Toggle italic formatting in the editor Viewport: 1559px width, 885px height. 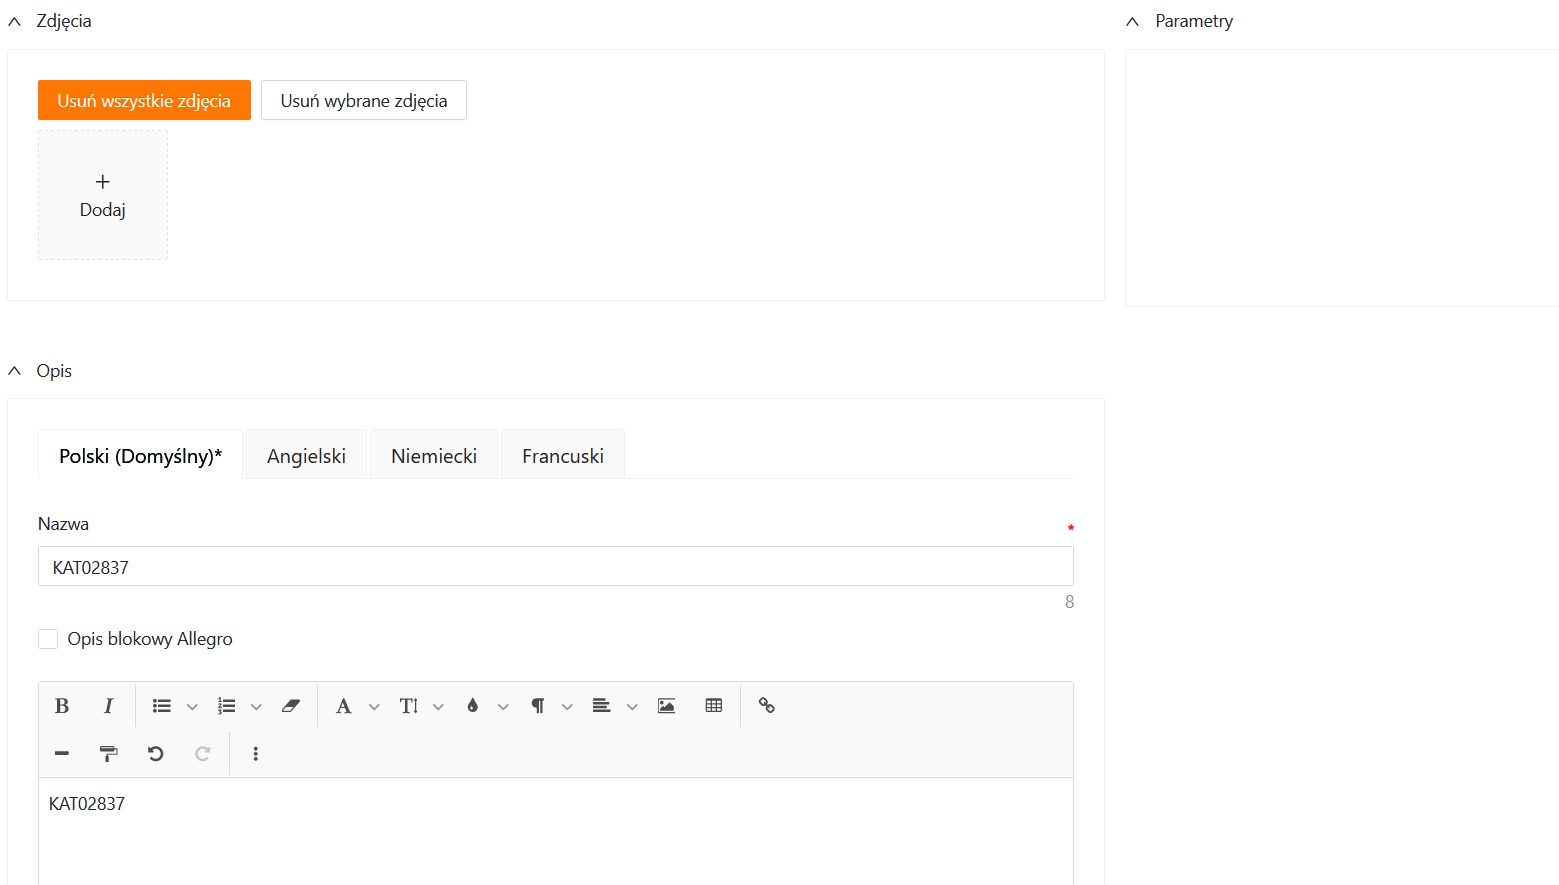click(108, 706)
